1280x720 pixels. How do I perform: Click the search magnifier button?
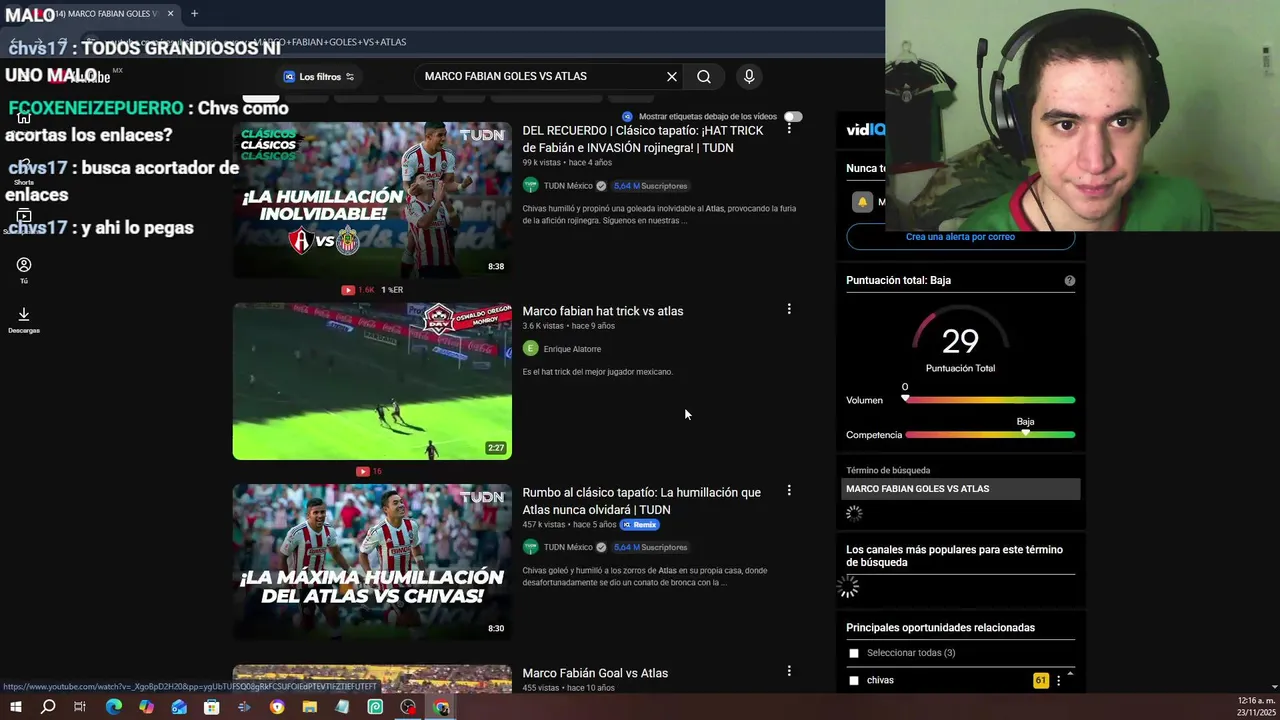click(704, 76)
